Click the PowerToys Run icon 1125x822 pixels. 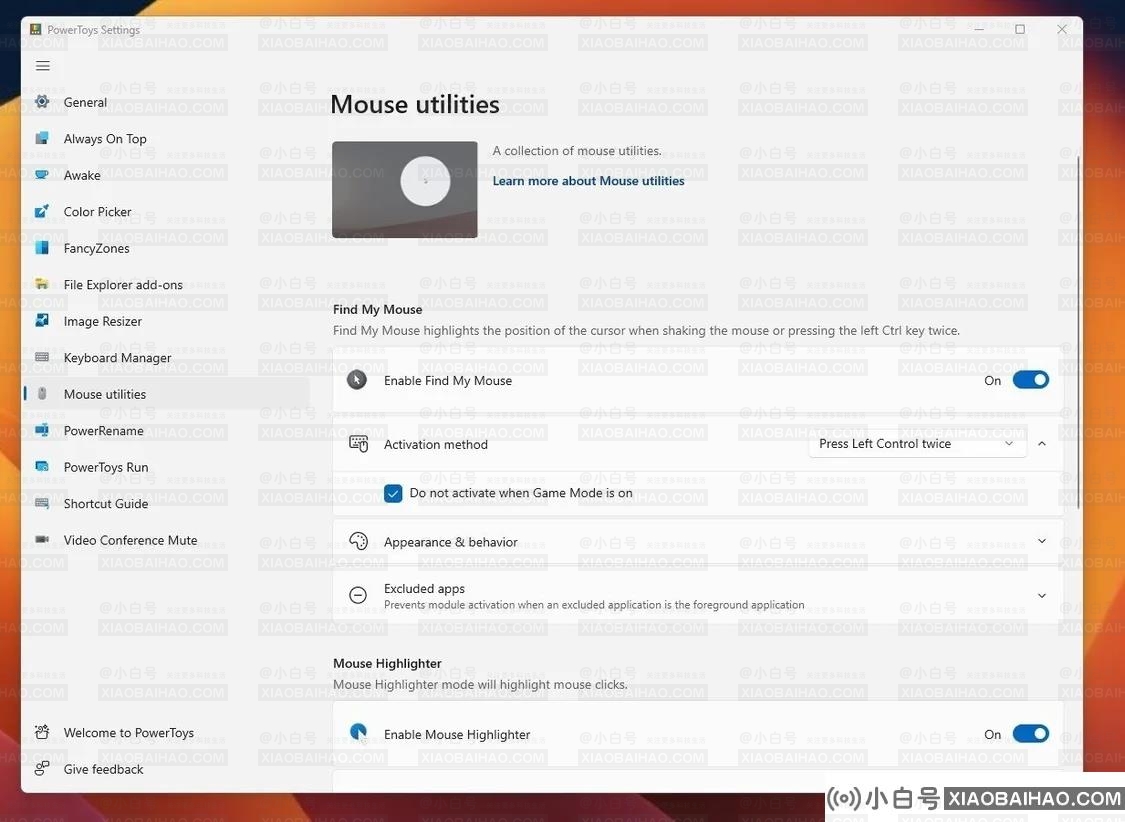coord(42,467)
